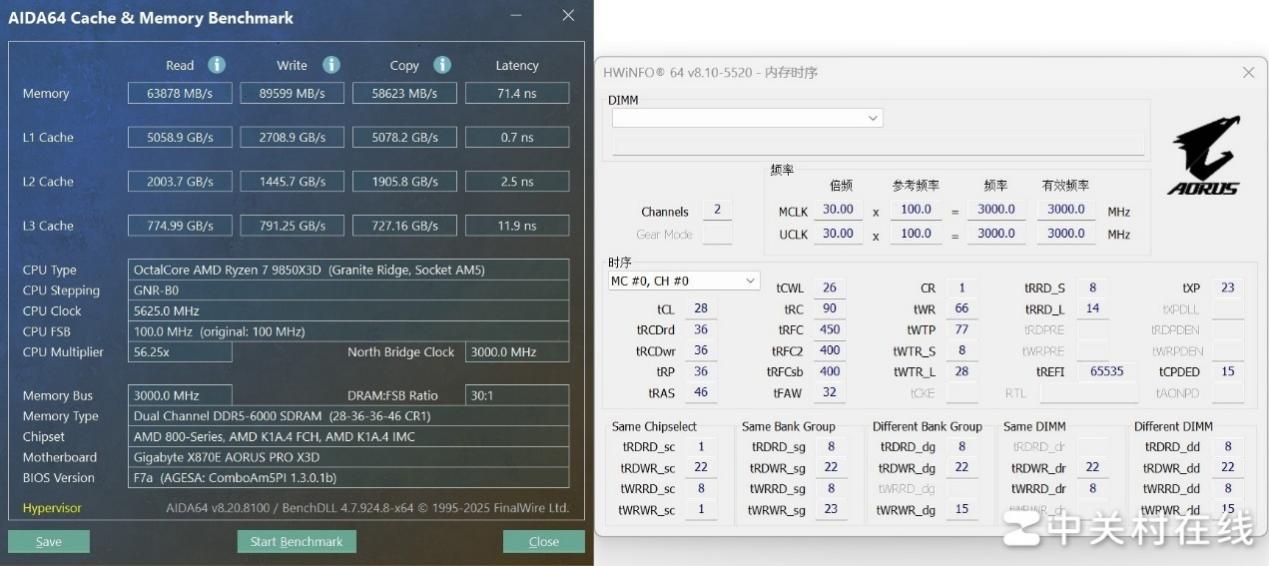Click the Save button in AIDA64
The width and height of the screenshot is (1269, 566).
click(49, 542)
